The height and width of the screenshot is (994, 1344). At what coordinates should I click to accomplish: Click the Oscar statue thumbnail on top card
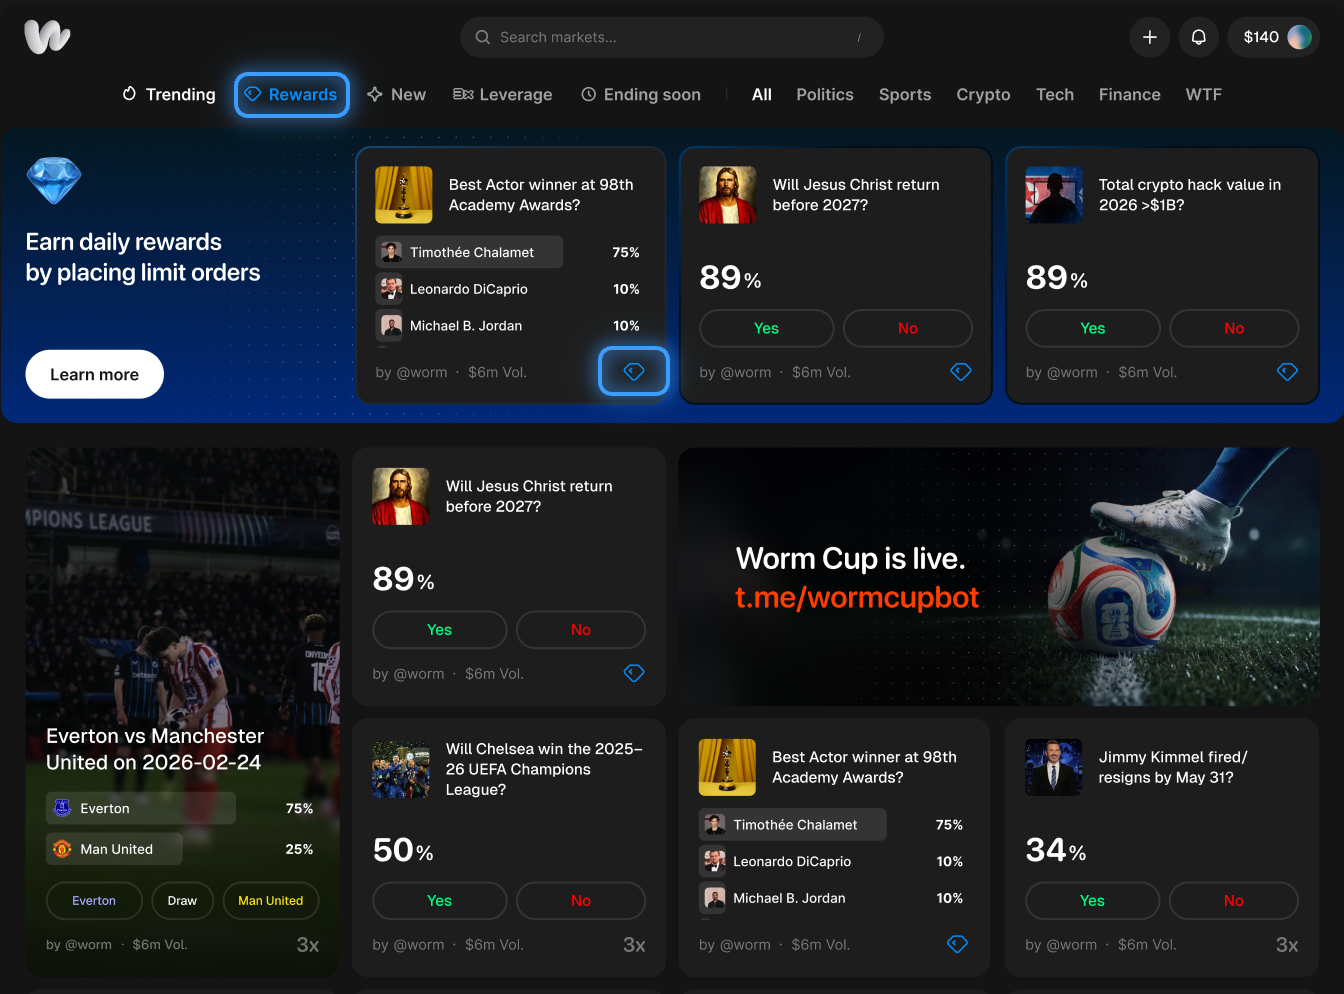point(404,195)
